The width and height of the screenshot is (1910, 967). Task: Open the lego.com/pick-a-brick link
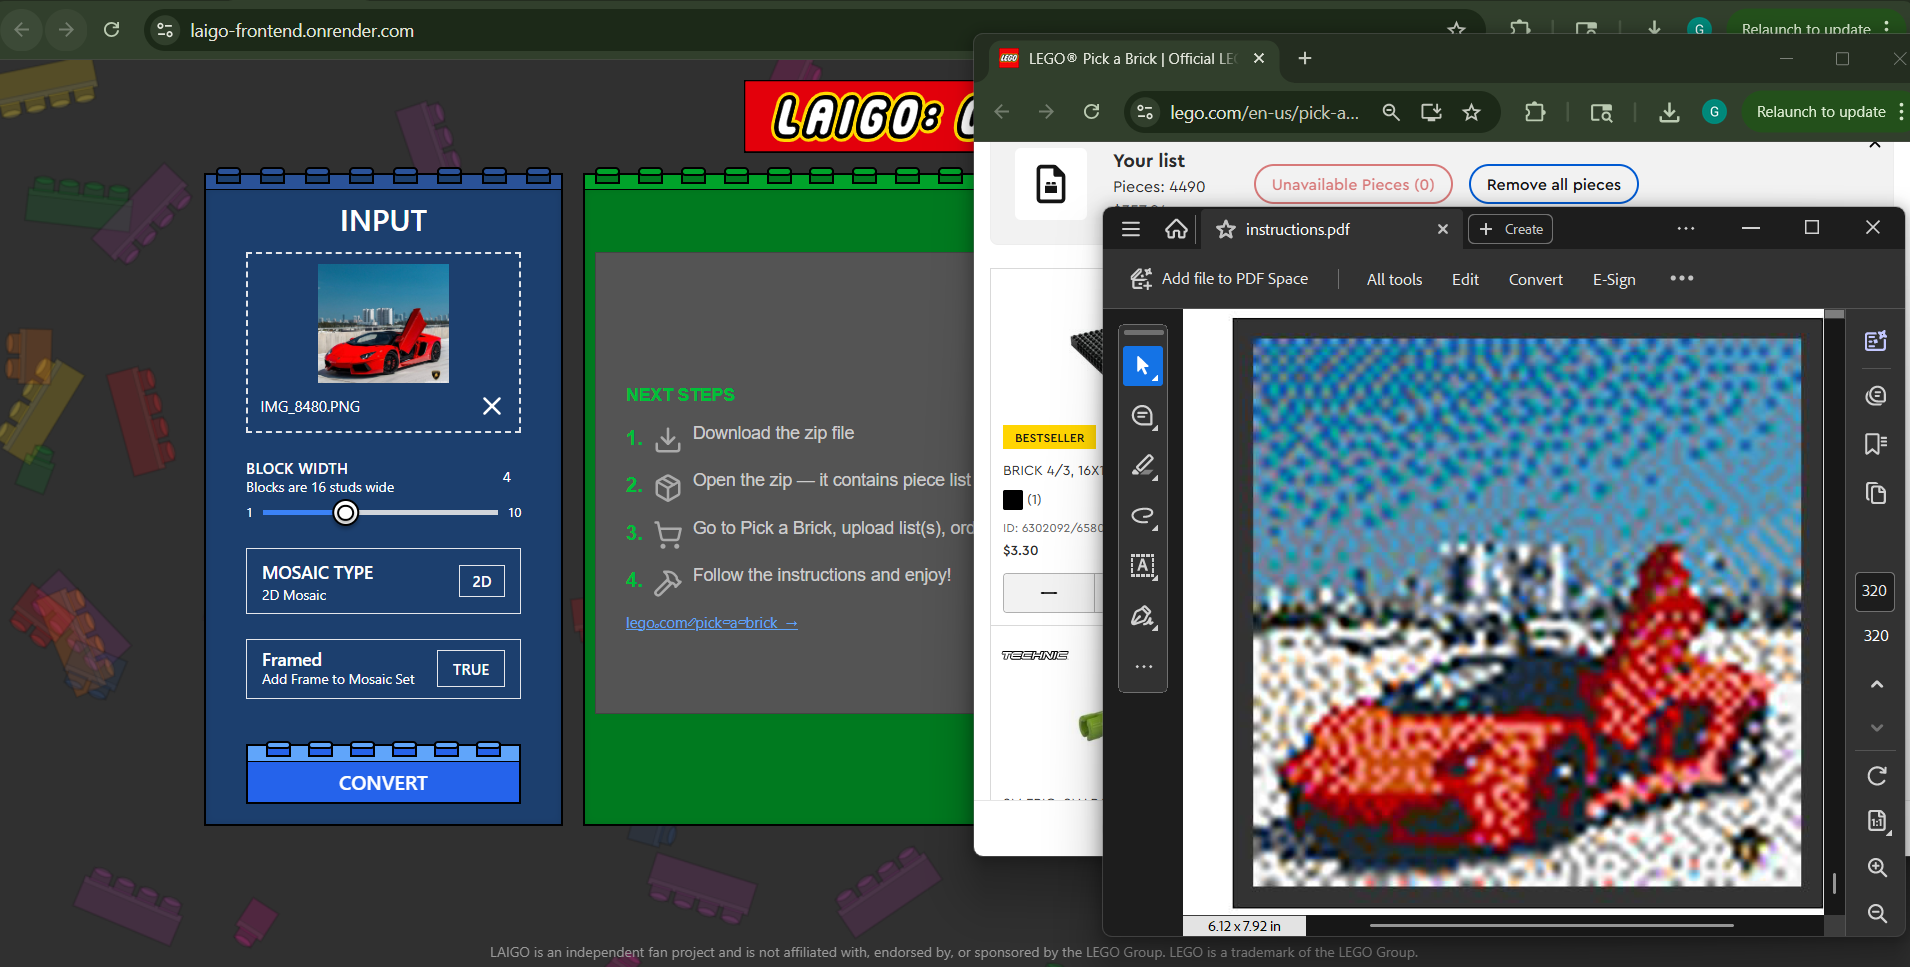(x=711, y=623)
